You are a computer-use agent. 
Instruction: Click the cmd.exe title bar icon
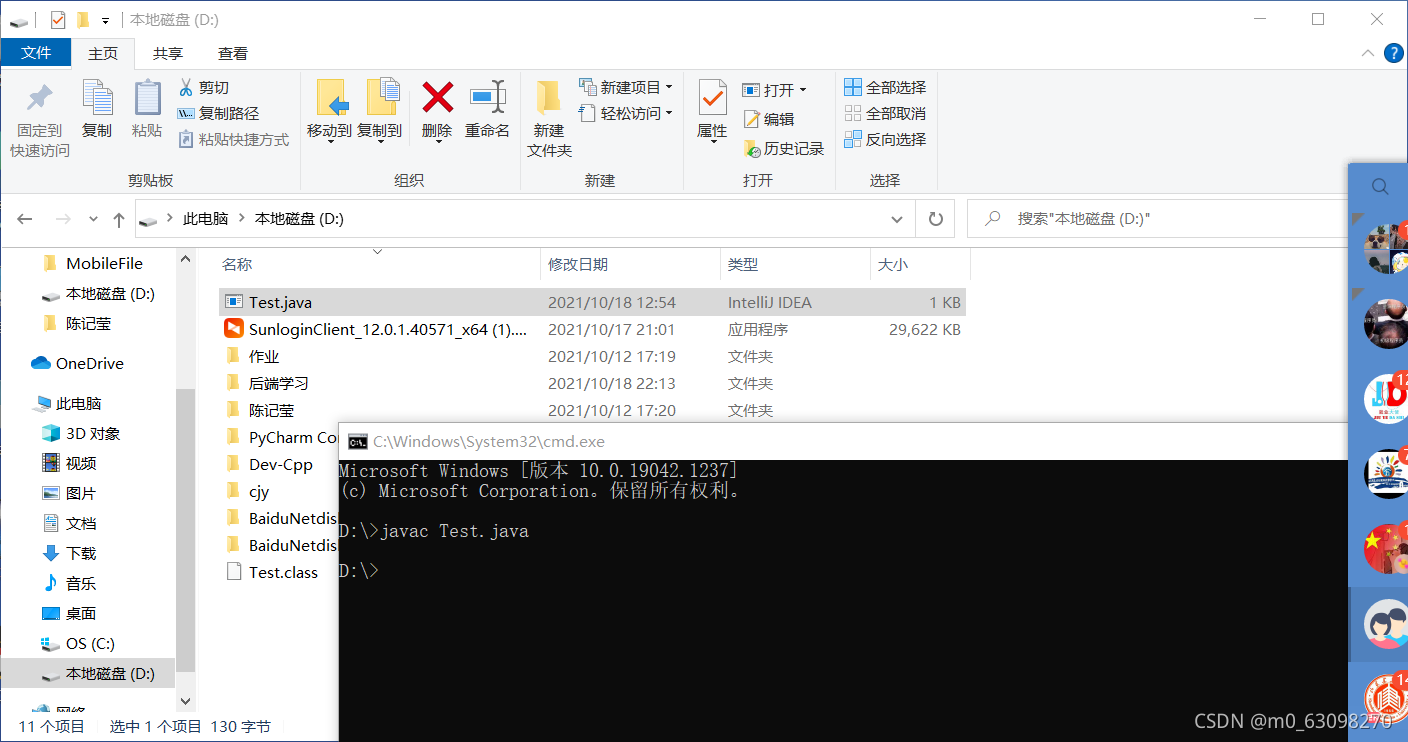coord(357,441)
